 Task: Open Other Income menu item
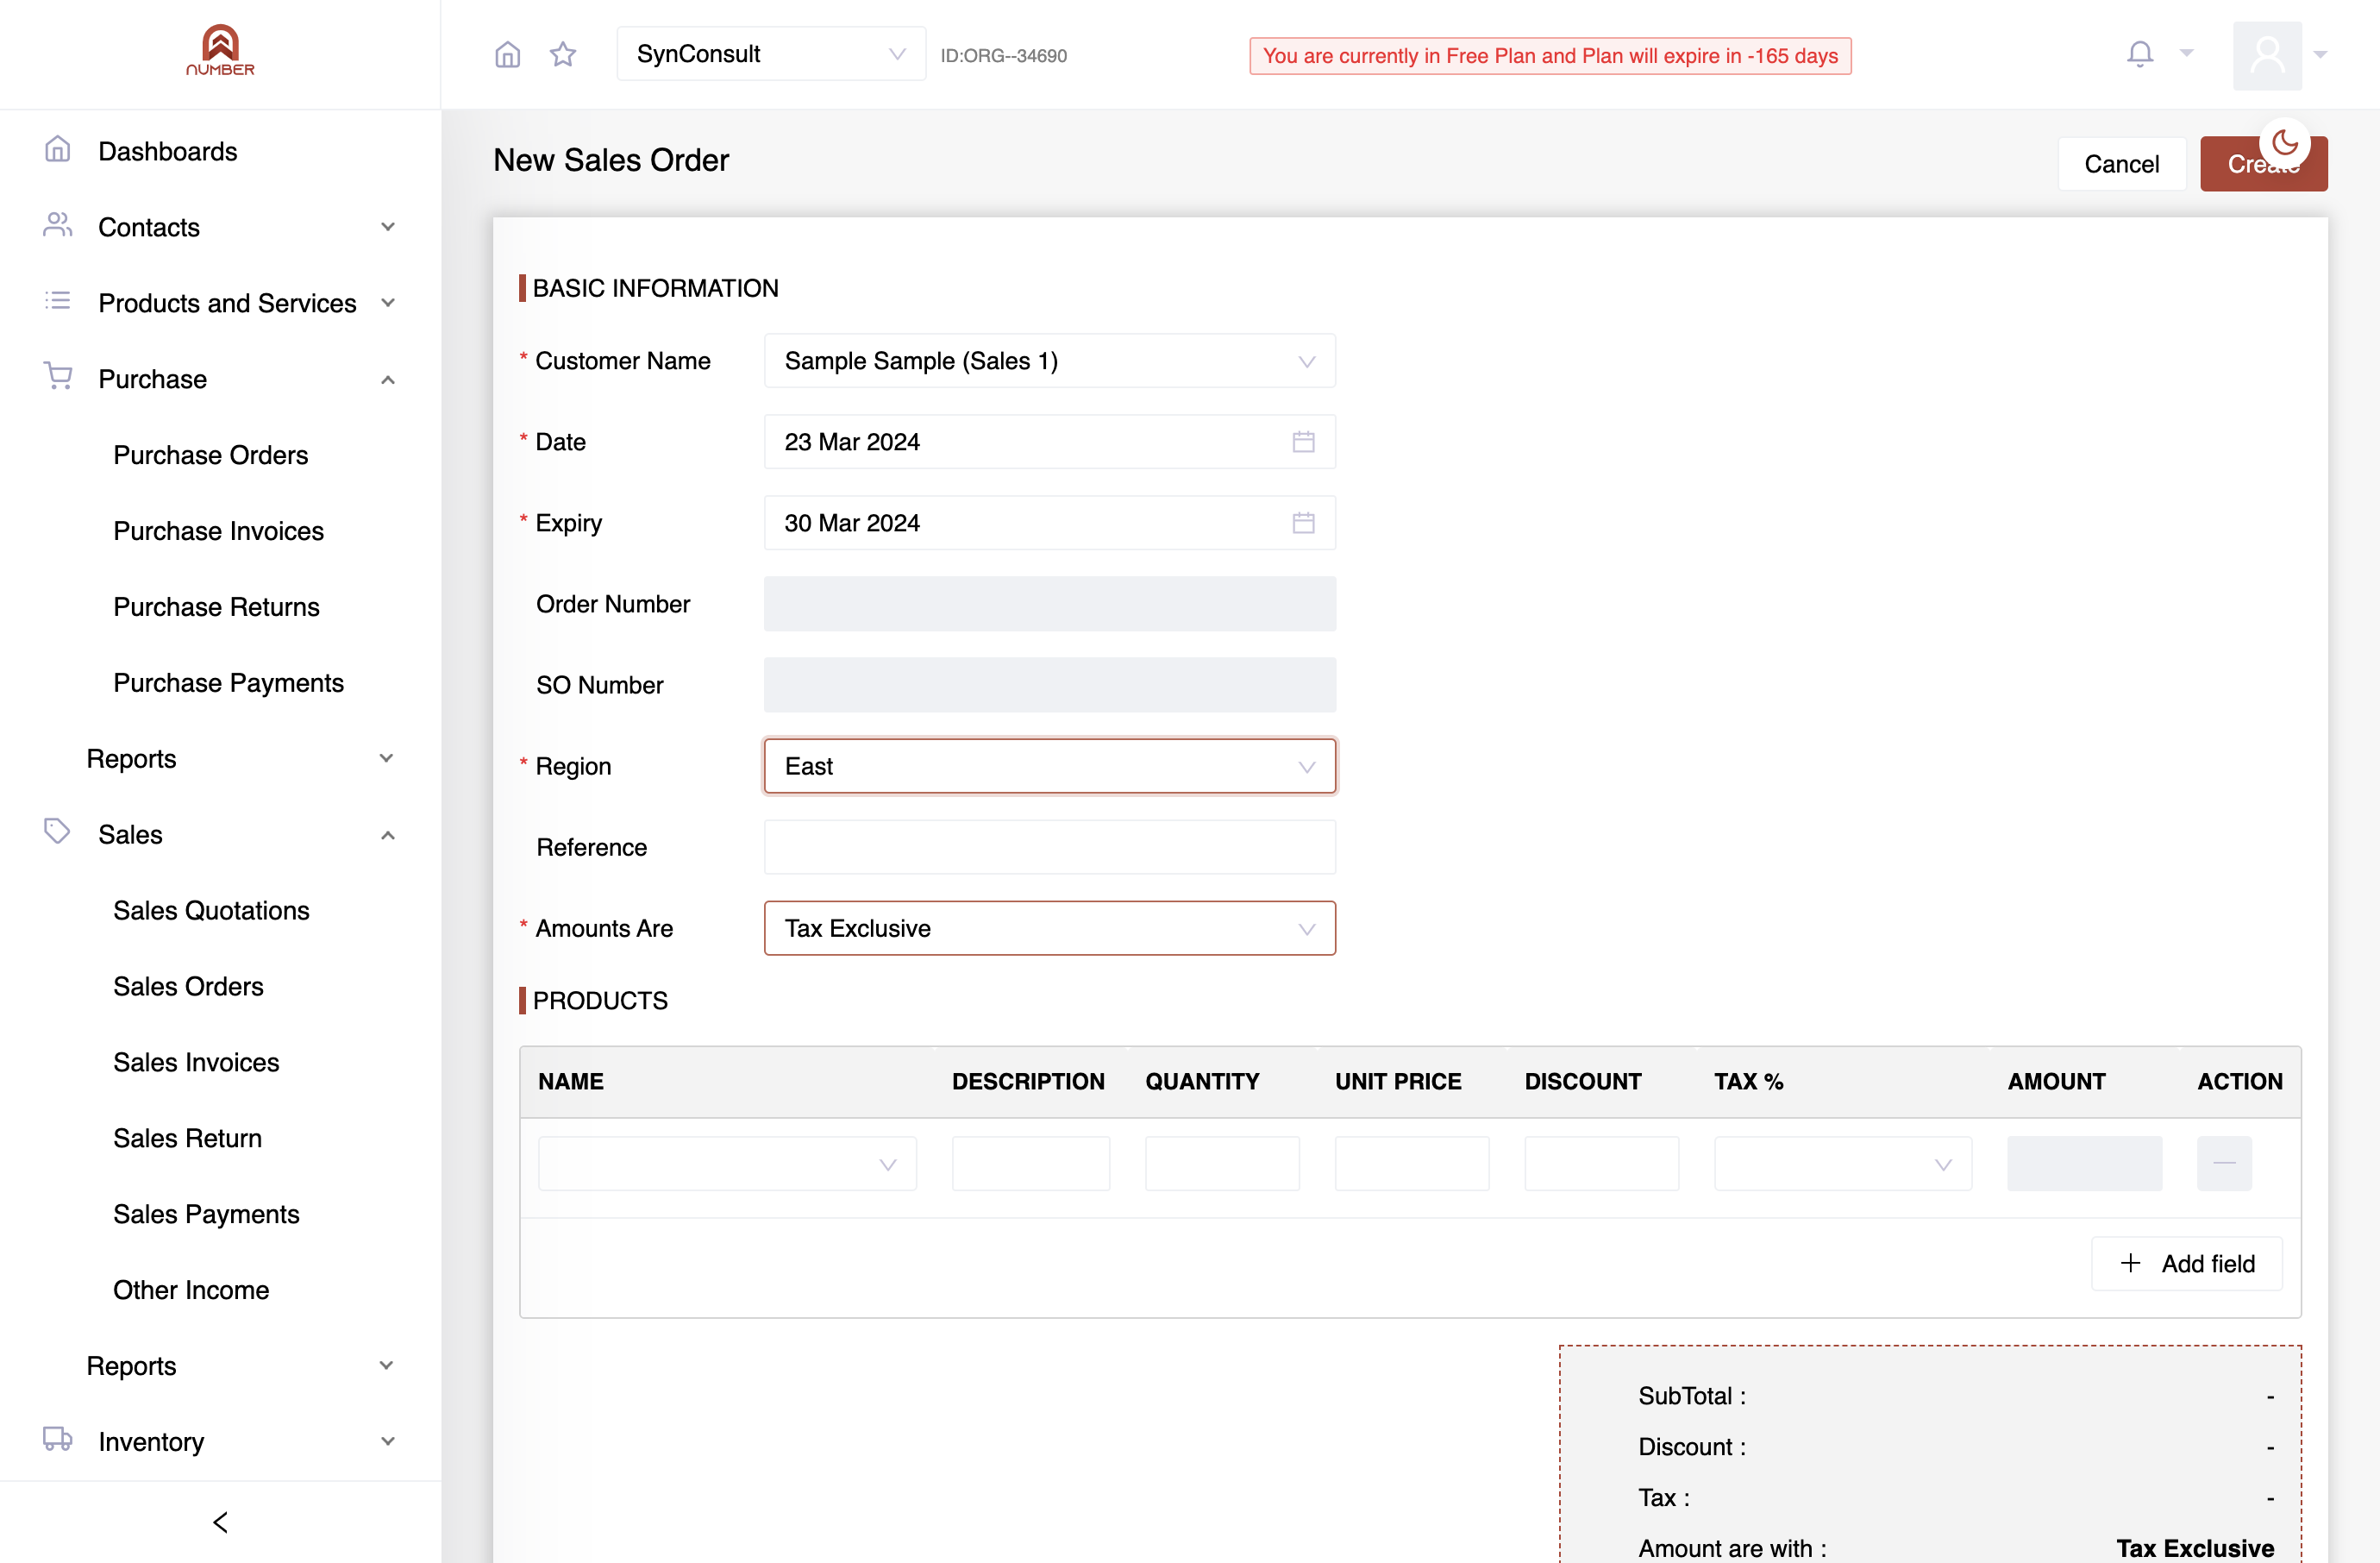coord(191,1290)
